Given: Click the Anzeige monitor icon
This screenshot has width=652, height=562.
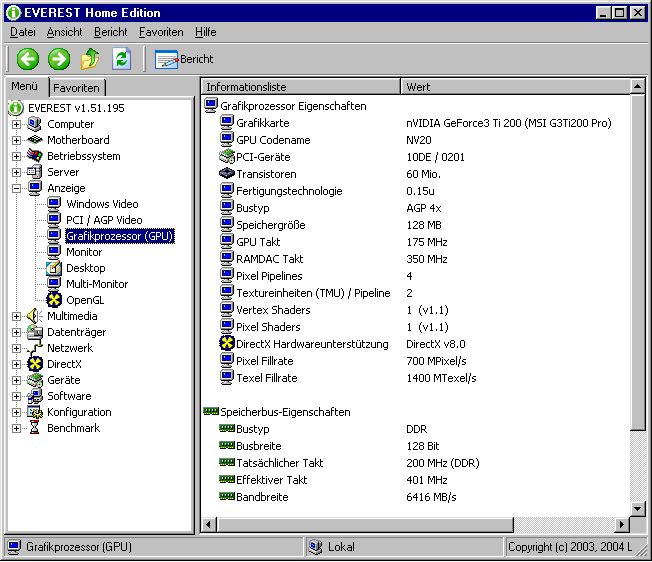Looking at the screenshot, I should (x=35, y=188).
